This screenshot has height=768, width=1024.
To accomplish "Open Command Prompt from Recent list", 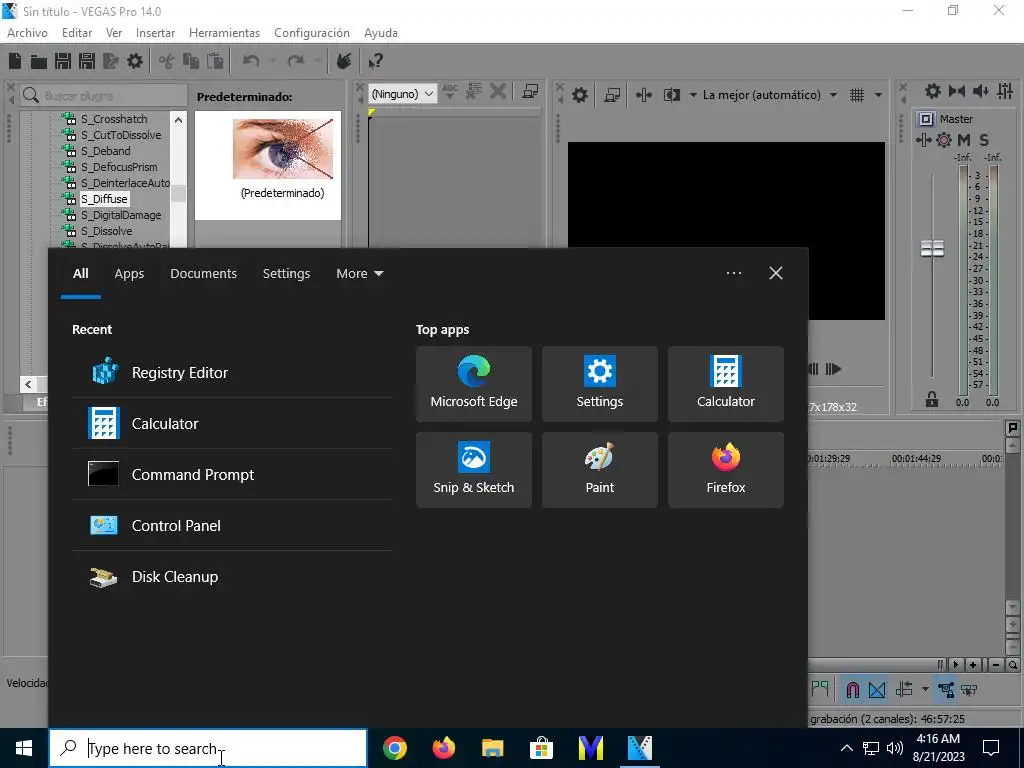I will coord(232,475).
